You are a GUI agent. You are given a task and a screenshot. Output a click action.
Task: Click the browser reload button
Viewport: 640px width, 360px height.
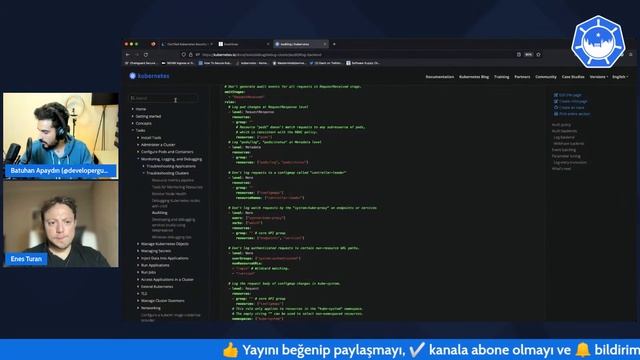click(146, 55)
